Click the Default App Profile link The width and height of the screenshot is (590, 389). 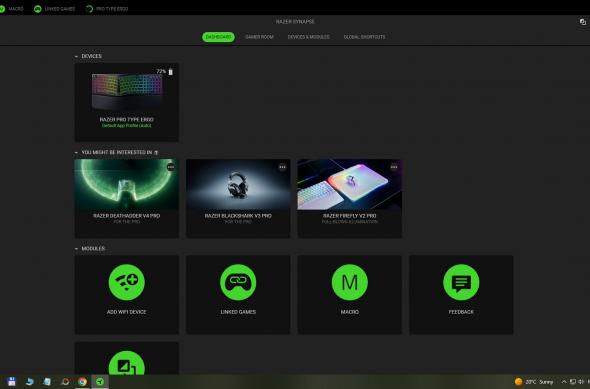126,126
